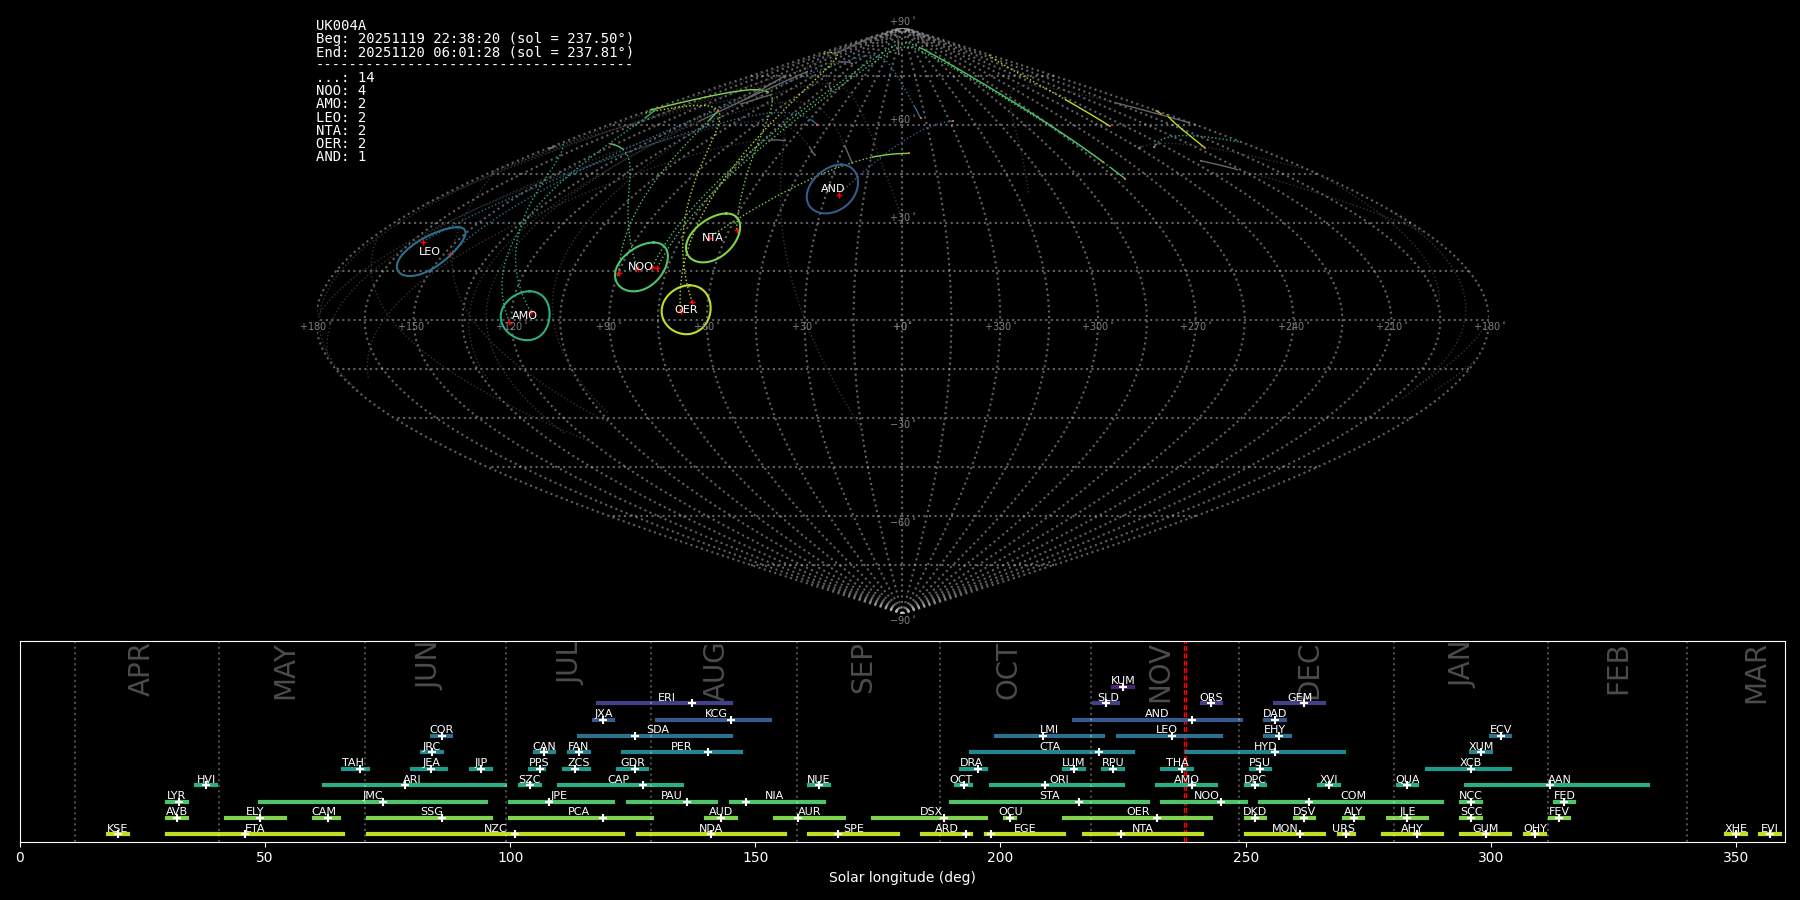Click the yellow OER radiant circle
This screenshot has height=900, width=1800.
pyautogui.click(x=686, y=309)
